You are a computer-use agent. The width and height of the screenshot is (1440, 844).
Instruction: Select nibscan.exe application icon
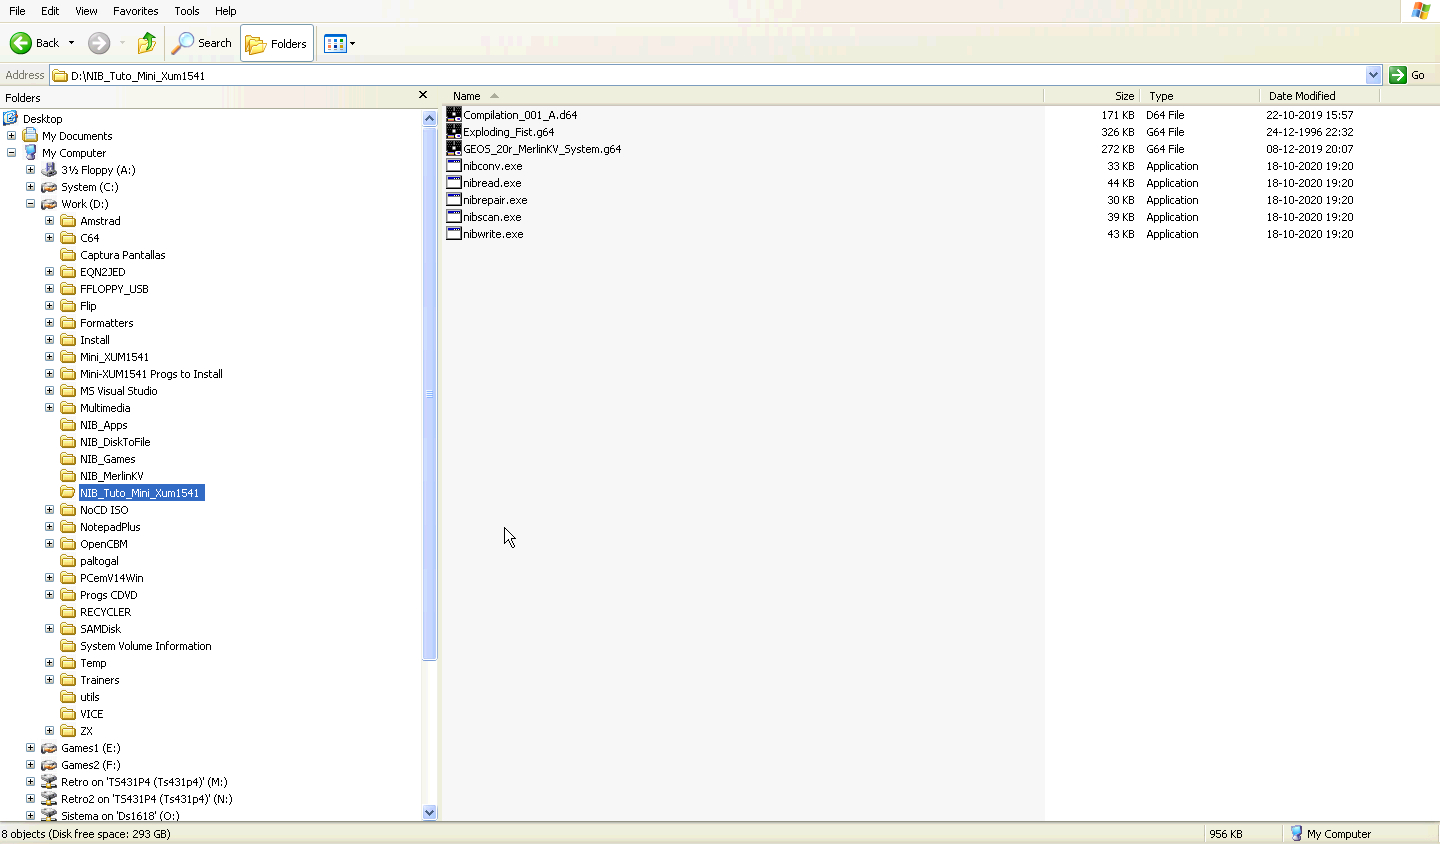click(x=454, y=216)
